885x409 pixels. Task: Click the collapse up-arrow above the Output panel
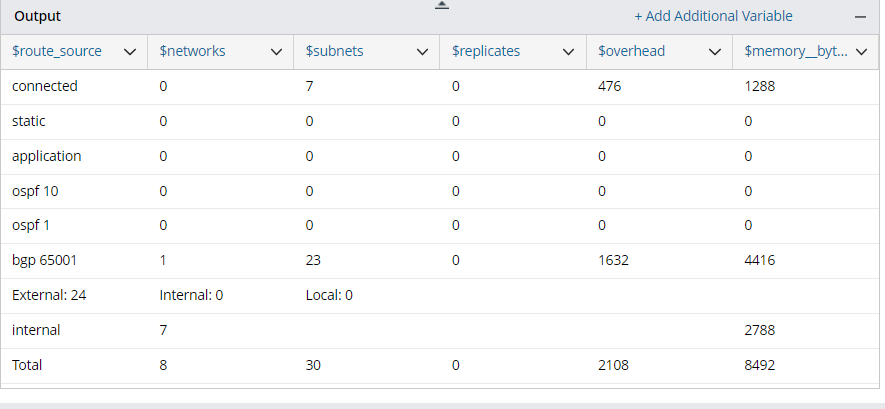[x=442, y=6]
